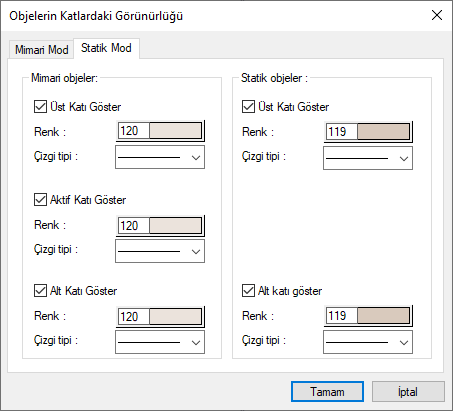Expand Çizgi tipi dropdown for Statik Alt kat
The image size is (453, 411).
[368, 342]
